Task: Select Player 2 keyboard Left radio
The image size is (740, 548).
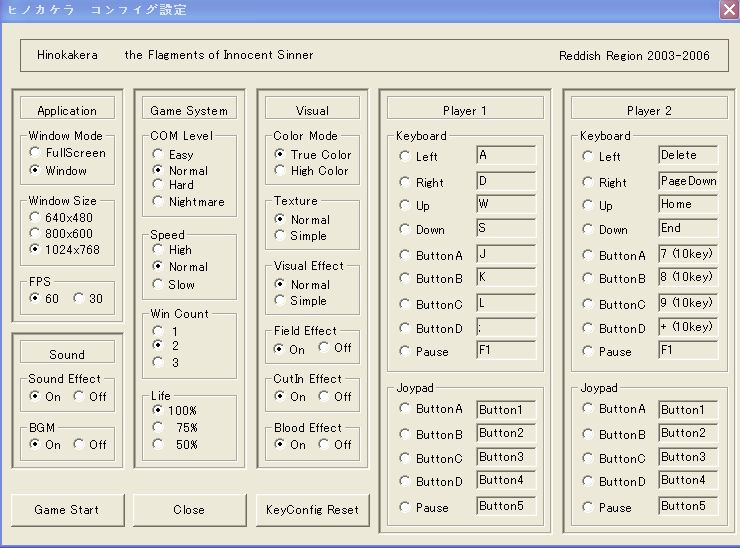Action: point(588,156)
